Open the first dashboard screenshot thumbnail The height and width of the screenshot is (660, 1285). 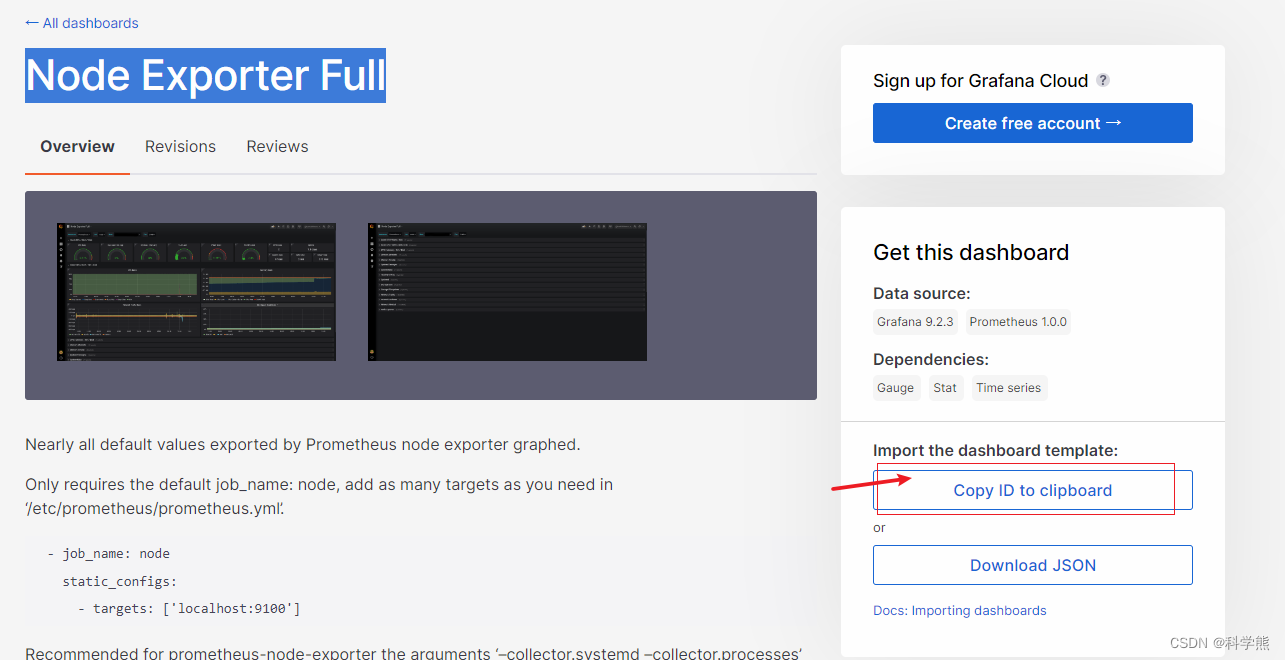pos(196,292)
